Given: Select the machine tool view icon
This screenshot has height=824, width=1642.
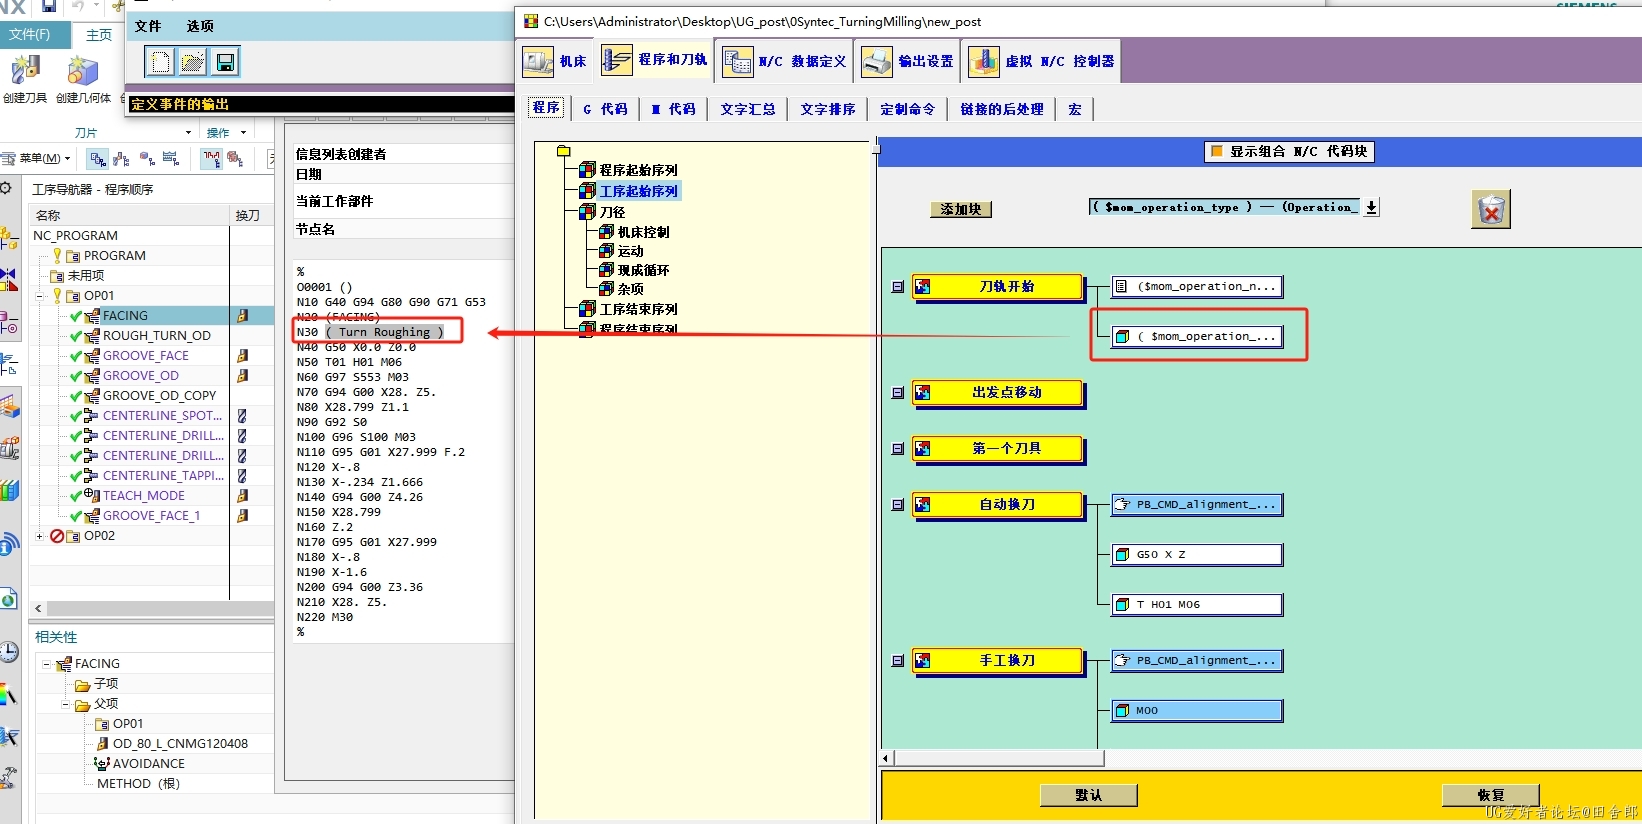Looking at the screenshot, I should click(122, 158).
